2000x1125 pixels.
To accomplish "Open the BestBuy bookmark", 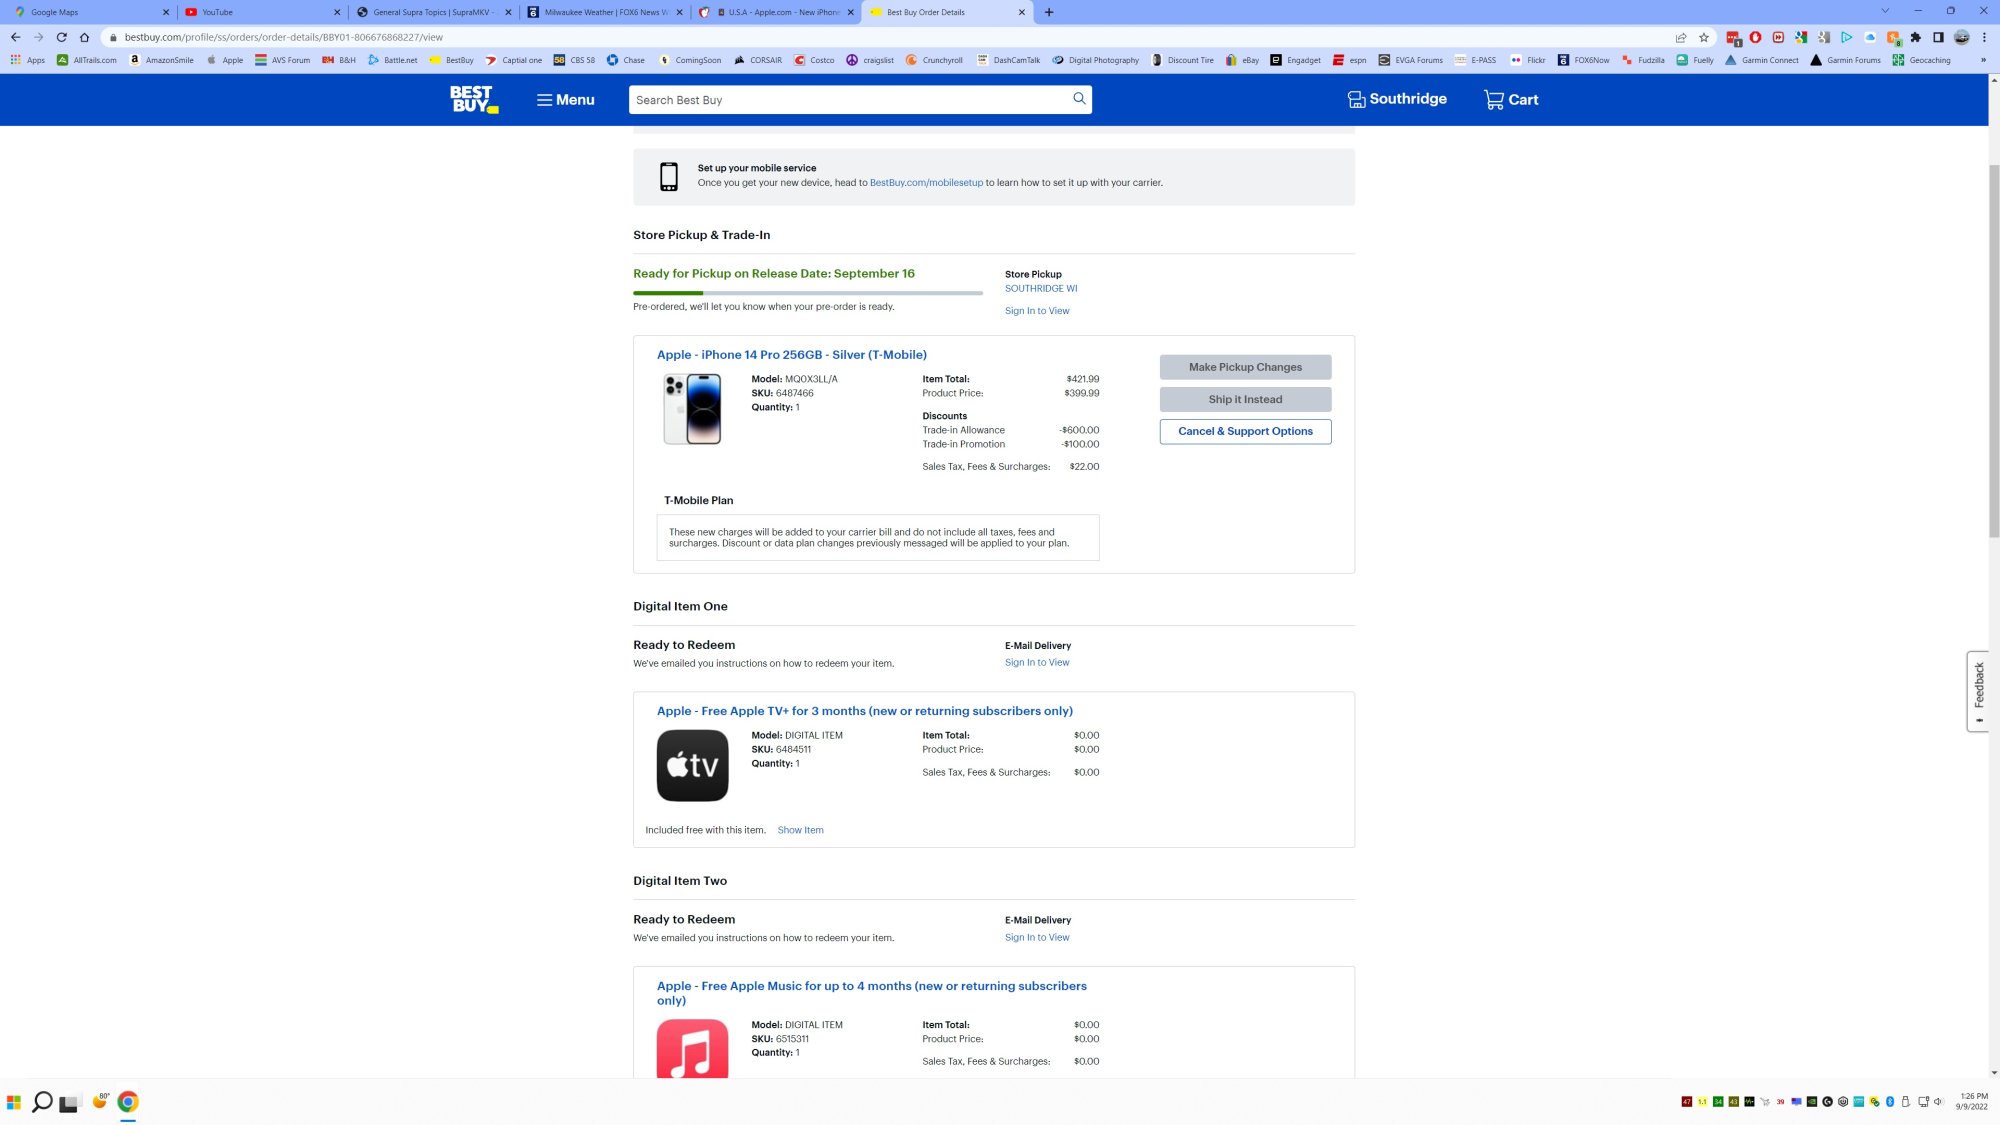I will pyautogui.click(x=451, y=60).
